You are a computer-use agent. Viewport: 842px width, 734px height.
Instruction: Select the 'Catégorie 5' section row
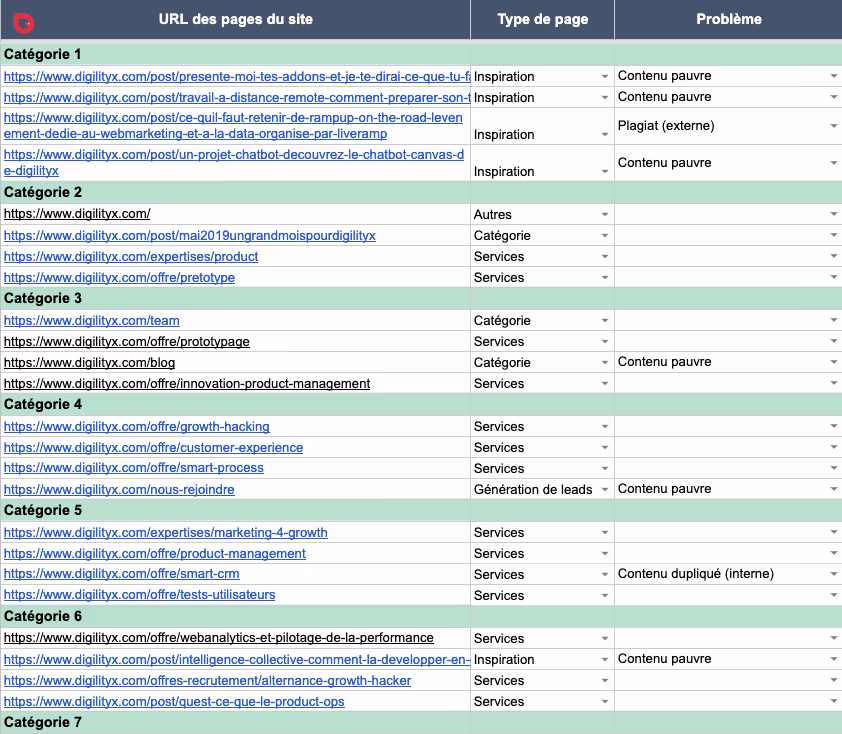pyautogui.click(x=421, y=511)
